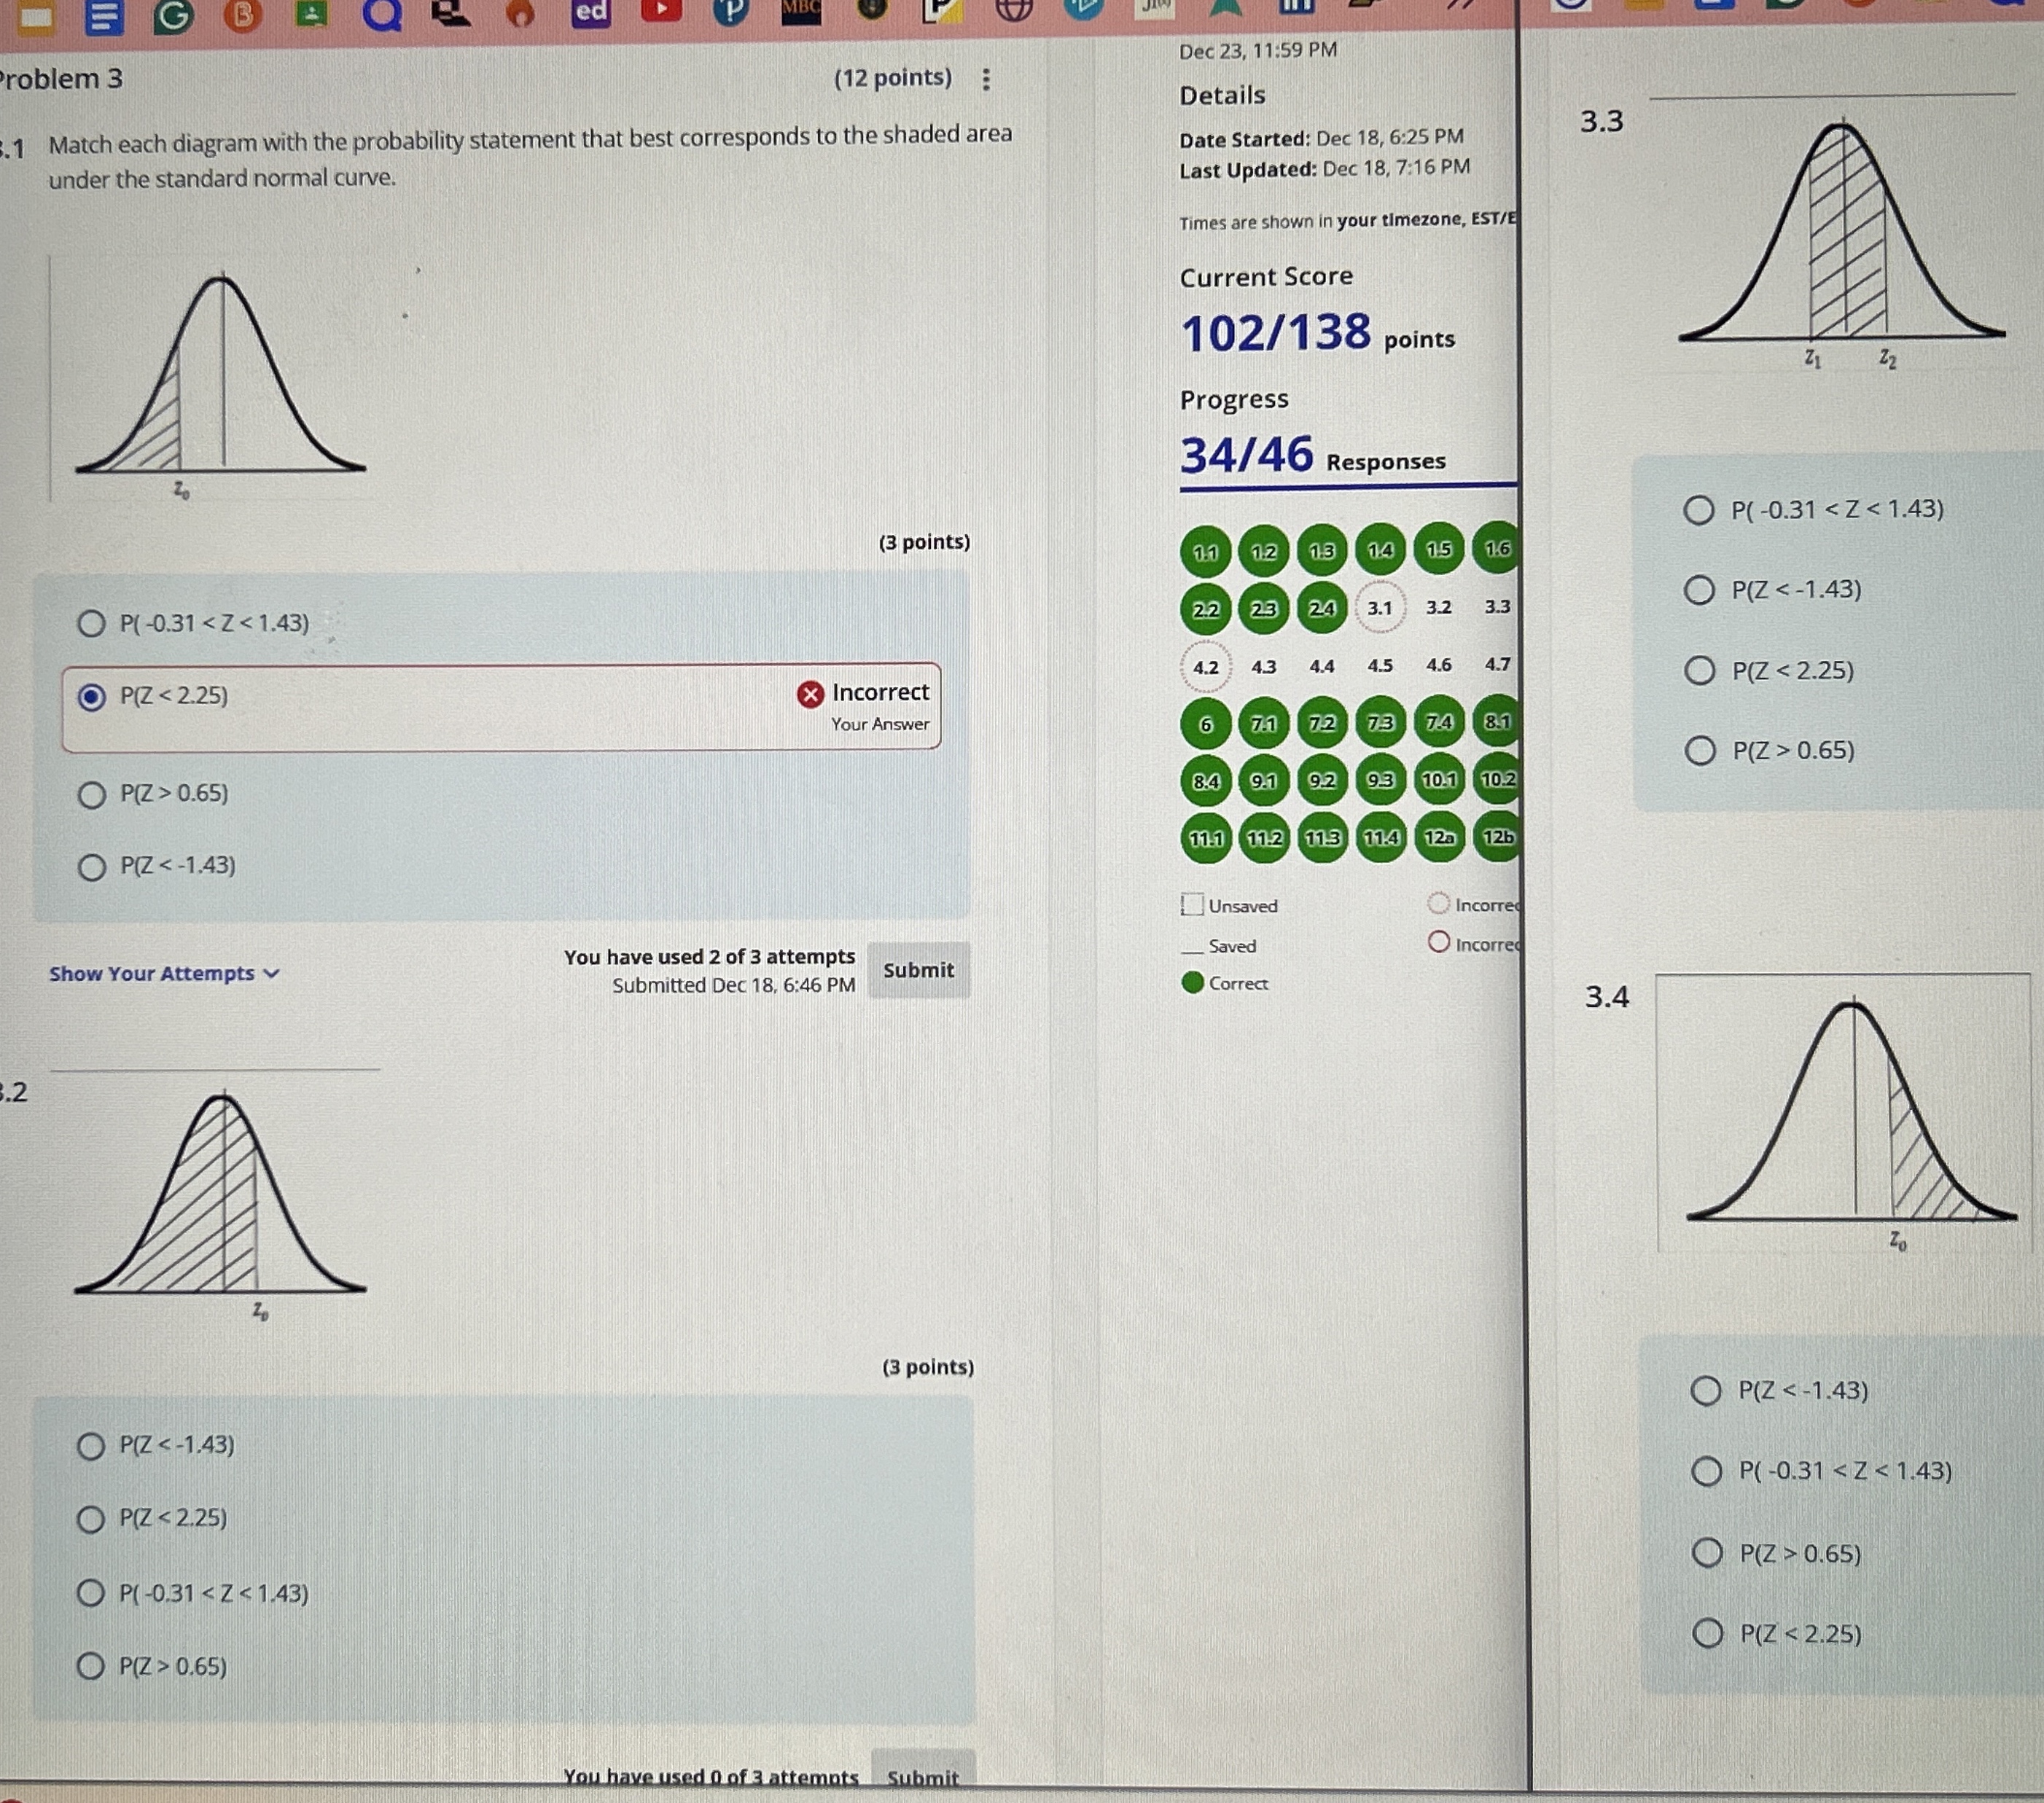Go to question 3.2 in progress grid
The width and height of the screenshot is (2044, 1803).
[x=1438, y=607]
